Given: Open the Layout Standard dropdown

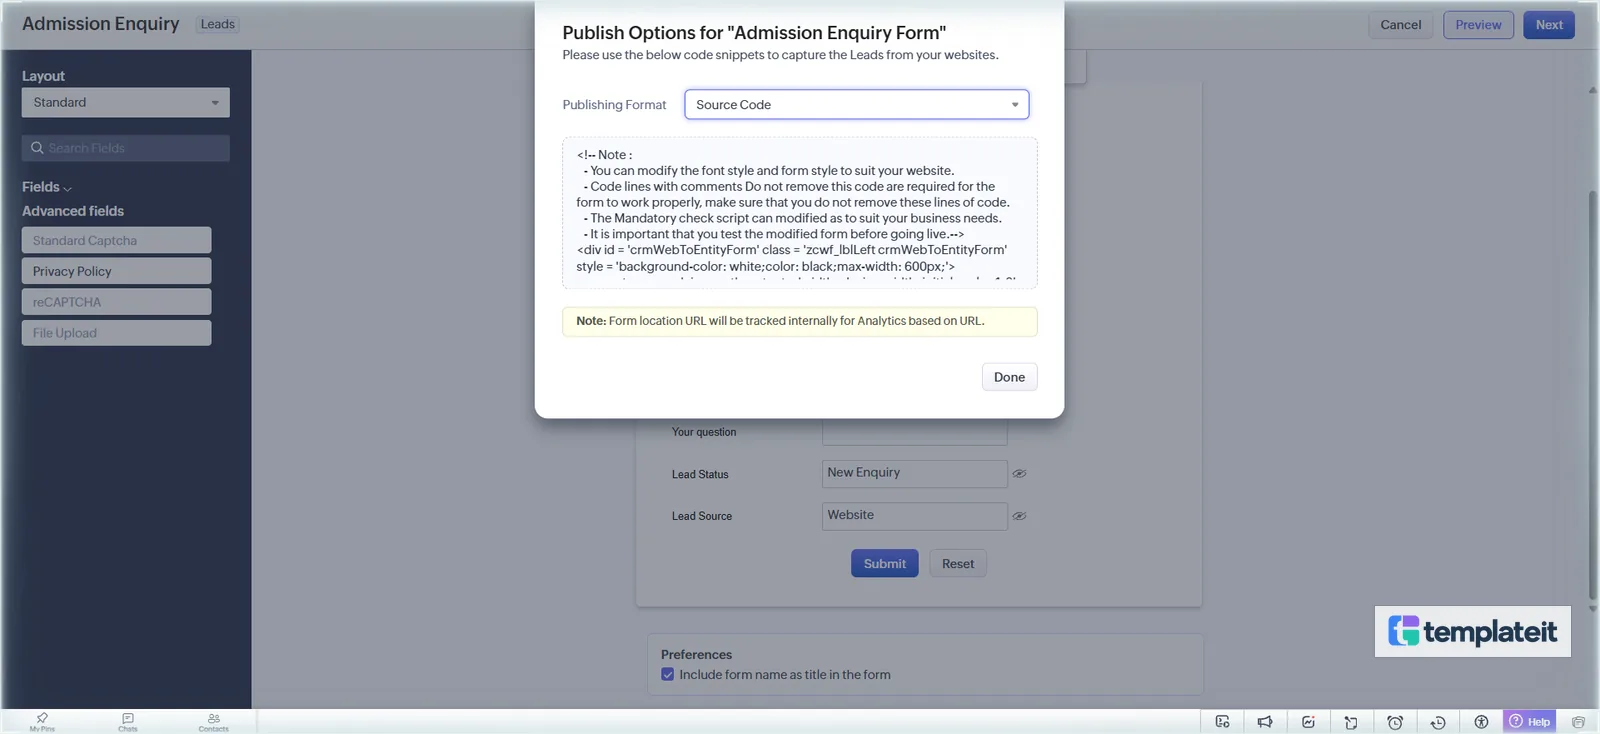Looking at the screenshot, I should coord(125,102).
